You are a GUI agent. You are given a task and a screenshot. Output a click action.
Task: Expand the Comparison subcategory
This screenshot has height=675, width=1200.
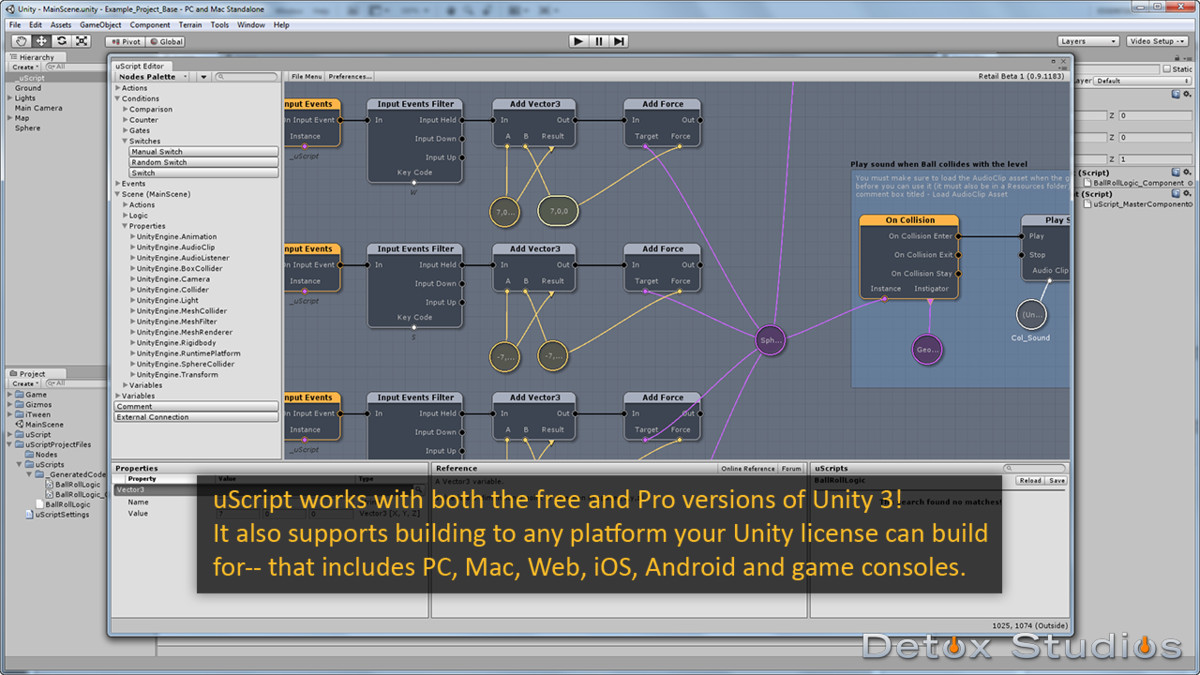[126, 109]
